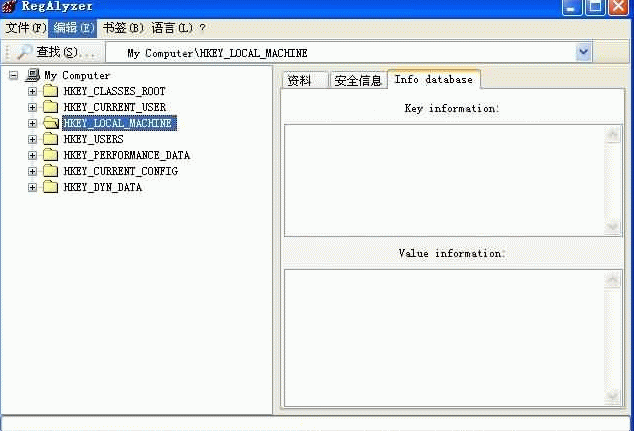Viewport: 634px width, 431px height.
Task: Click inside the Value information text box
Action: [444, 338]
